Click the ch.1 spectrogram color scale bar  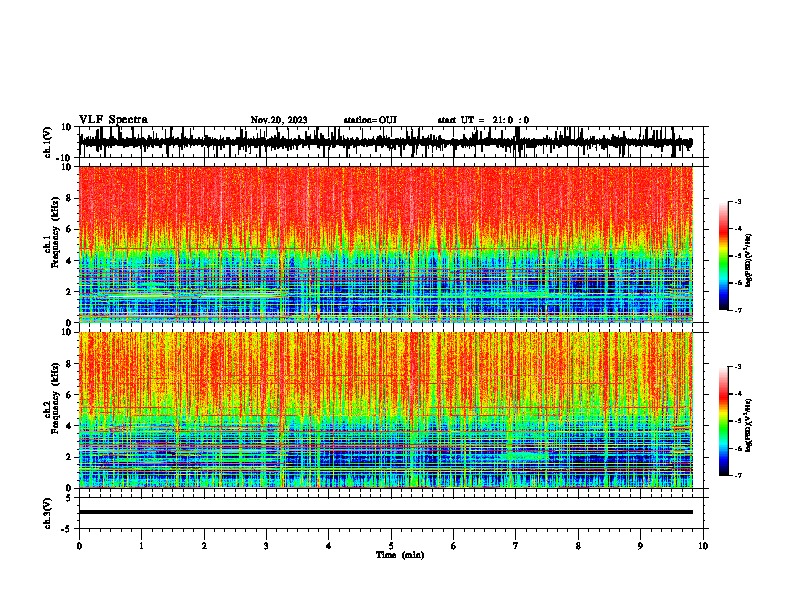724,256
